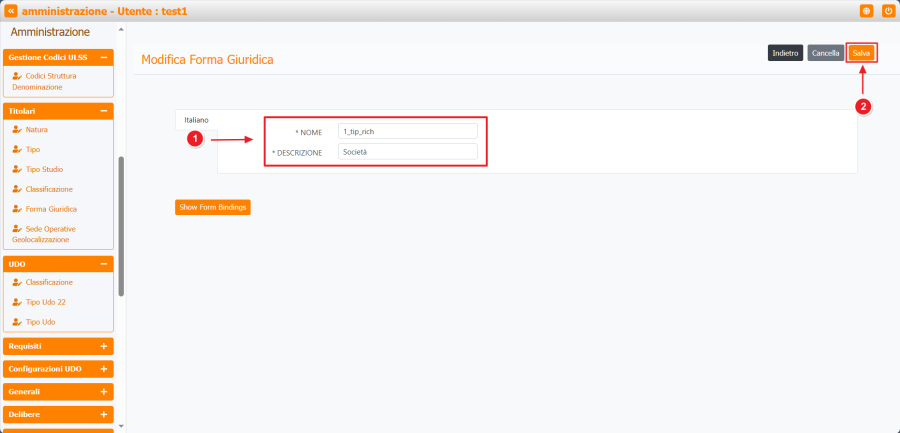Screen dimensions: 900x433
Task: Click the icon beside Forma Giuridica
Action: coord(17,209)
